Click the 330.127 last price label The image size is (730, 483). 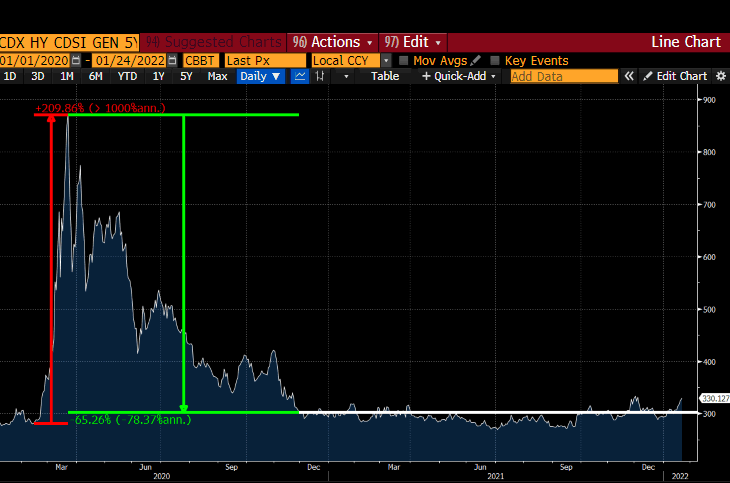pyautogui.click(x=715, y=398)
